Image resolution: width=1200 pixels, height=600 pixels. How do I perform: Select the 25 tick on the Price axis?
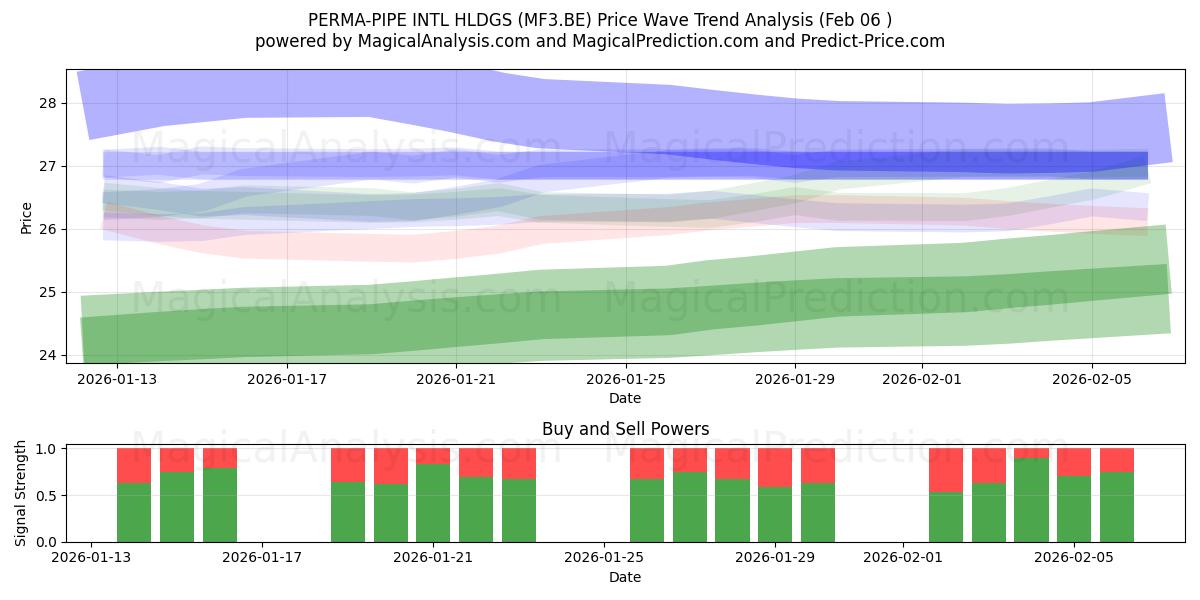[x=49, y=292]
